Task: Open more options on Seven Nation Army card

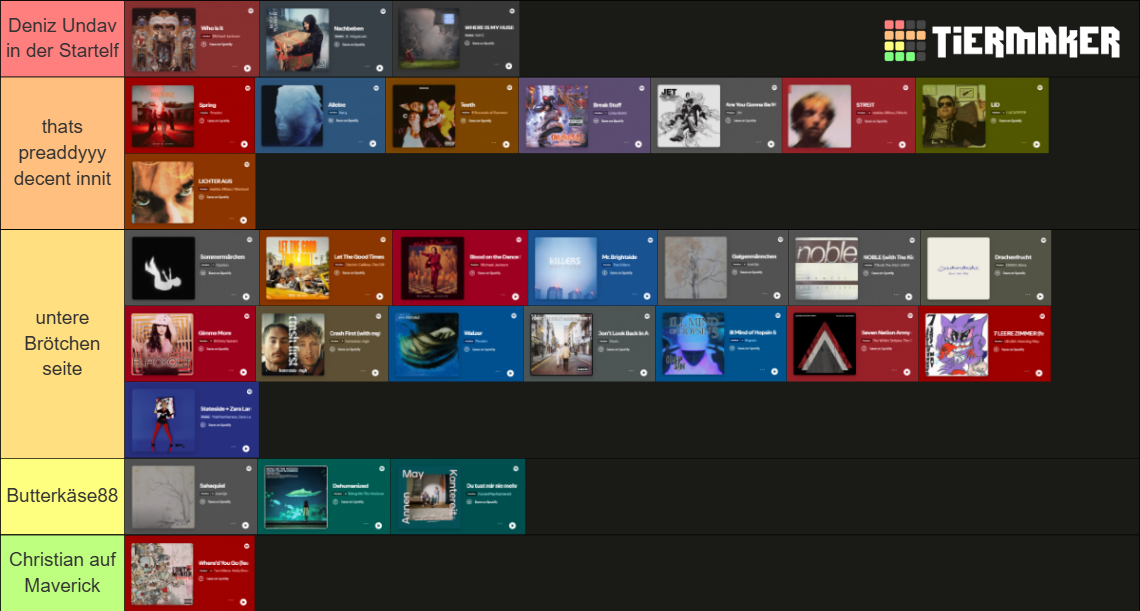Action: pyautogui.click(x=895, y=372)
